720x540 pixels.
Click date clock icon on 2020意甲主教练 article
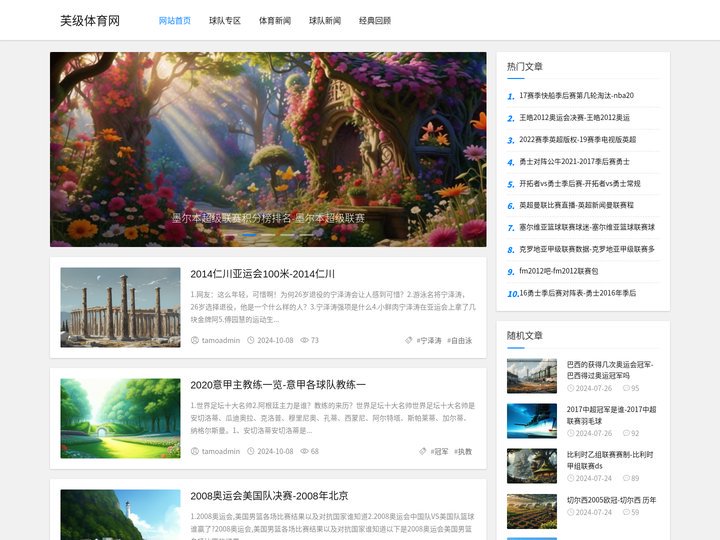251,451
